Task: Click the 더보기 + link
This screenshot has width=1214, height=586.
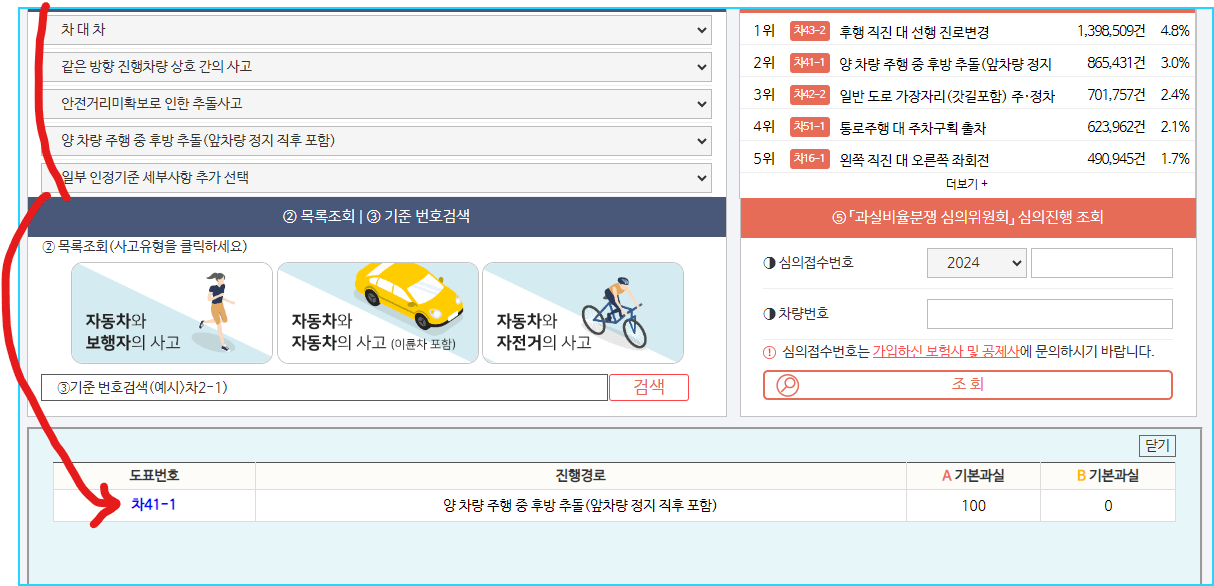Action: (967, 183)
